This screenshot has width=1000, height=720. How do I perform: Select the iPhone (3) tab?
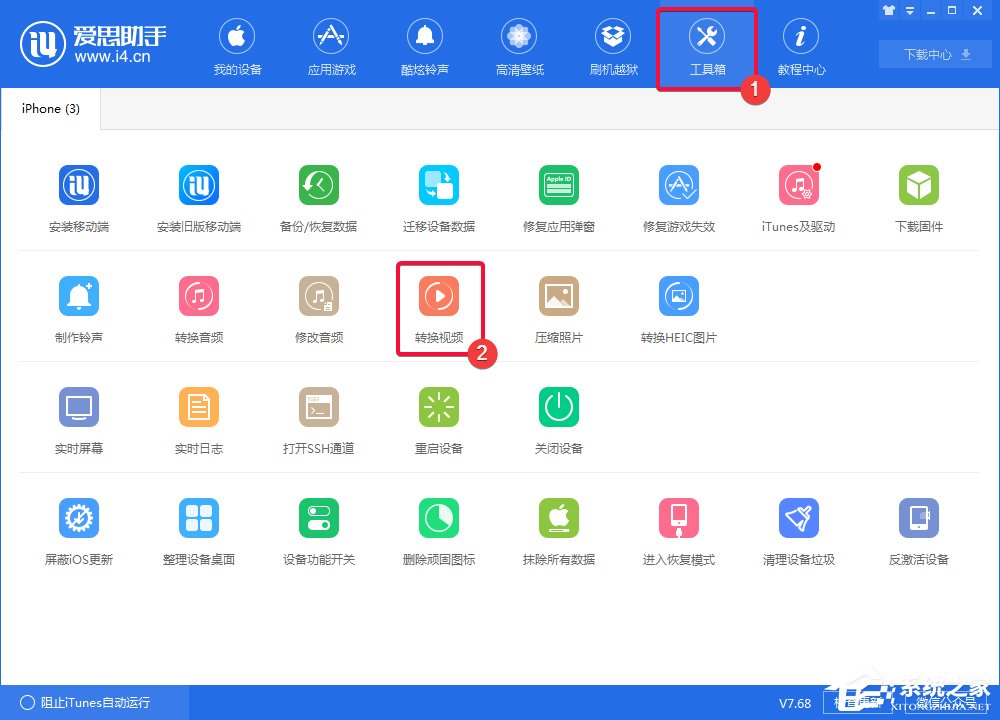(50, 108)
